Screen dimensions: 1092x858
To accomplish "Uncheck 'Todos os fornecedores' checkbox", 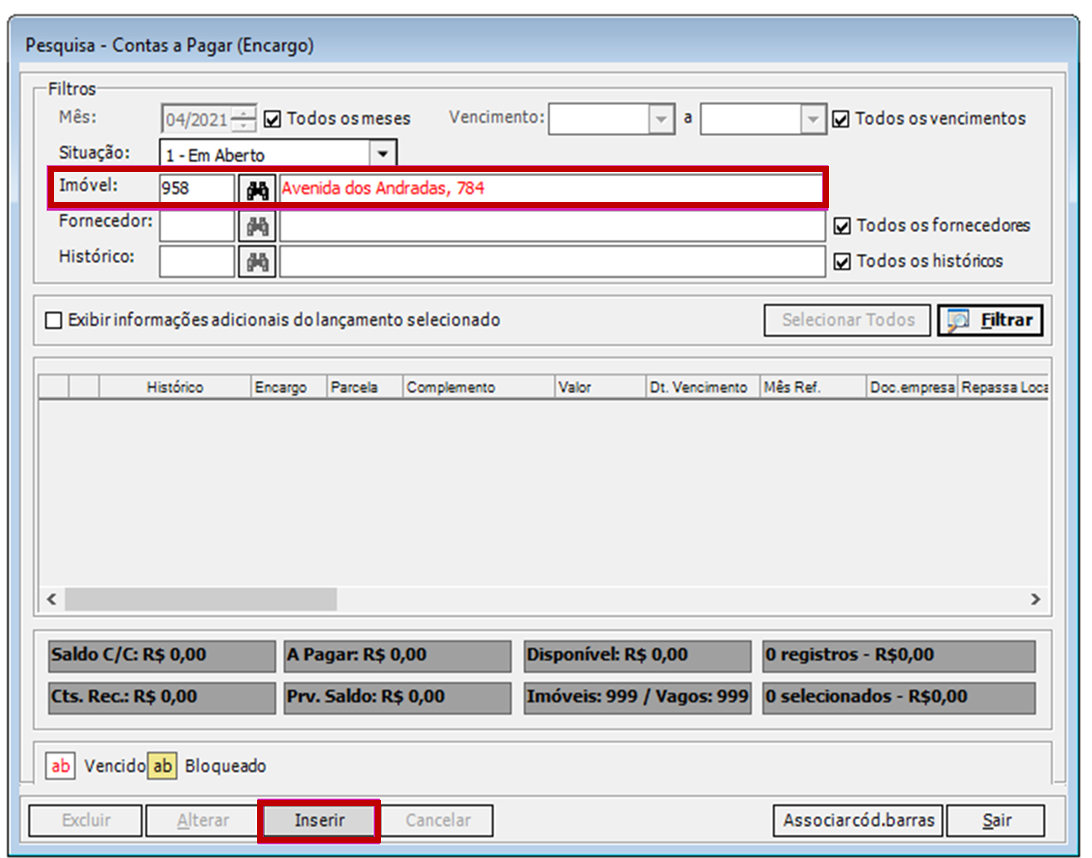I will (842, 226).
